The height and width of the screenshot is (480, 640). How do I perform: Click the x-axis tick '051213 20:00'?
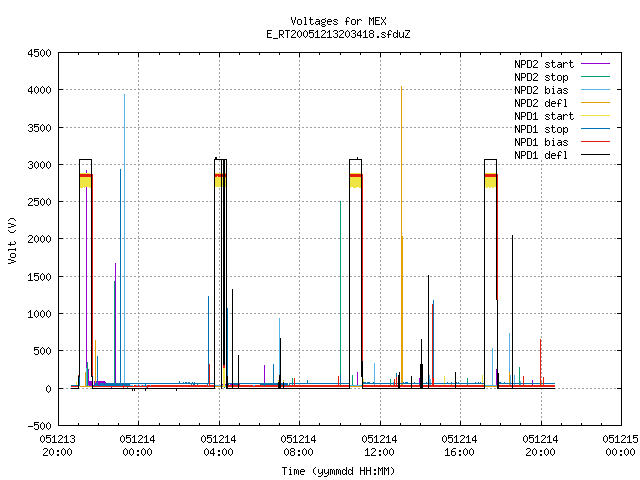click(58, 446)
